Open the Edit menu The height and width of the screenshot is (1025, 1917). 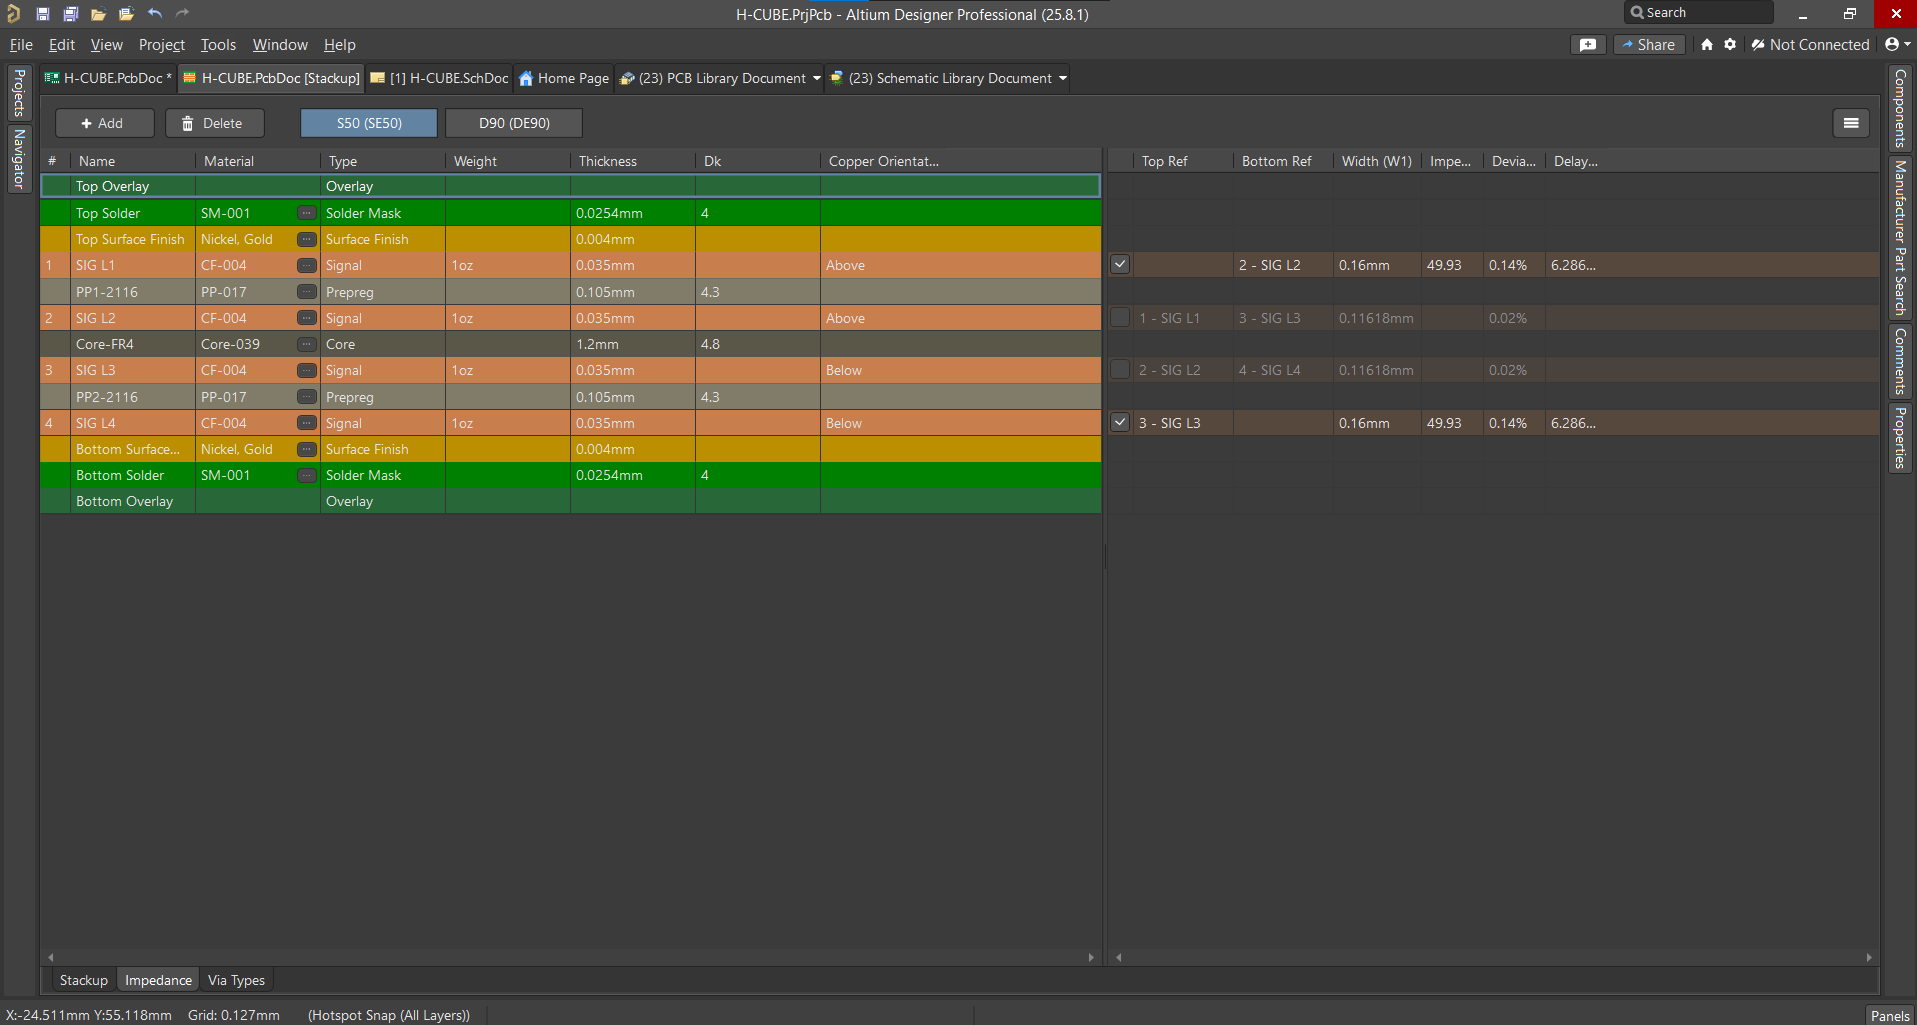[62, 45]
